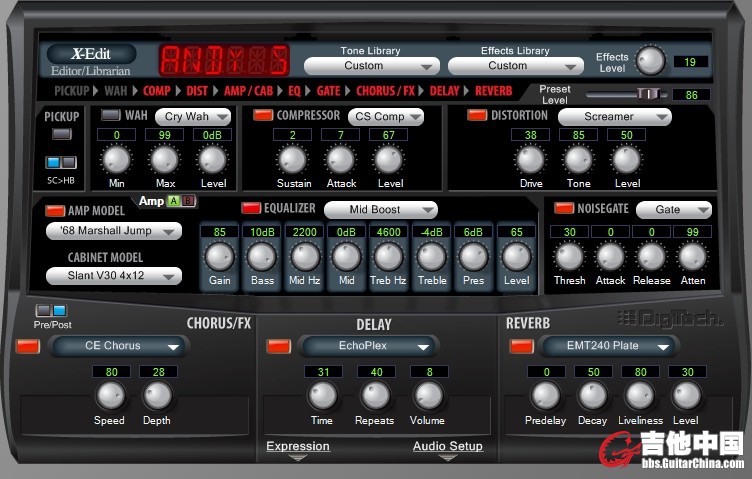
Task: Click the Distortion Drive knob
Action: [x=530, y=160]
